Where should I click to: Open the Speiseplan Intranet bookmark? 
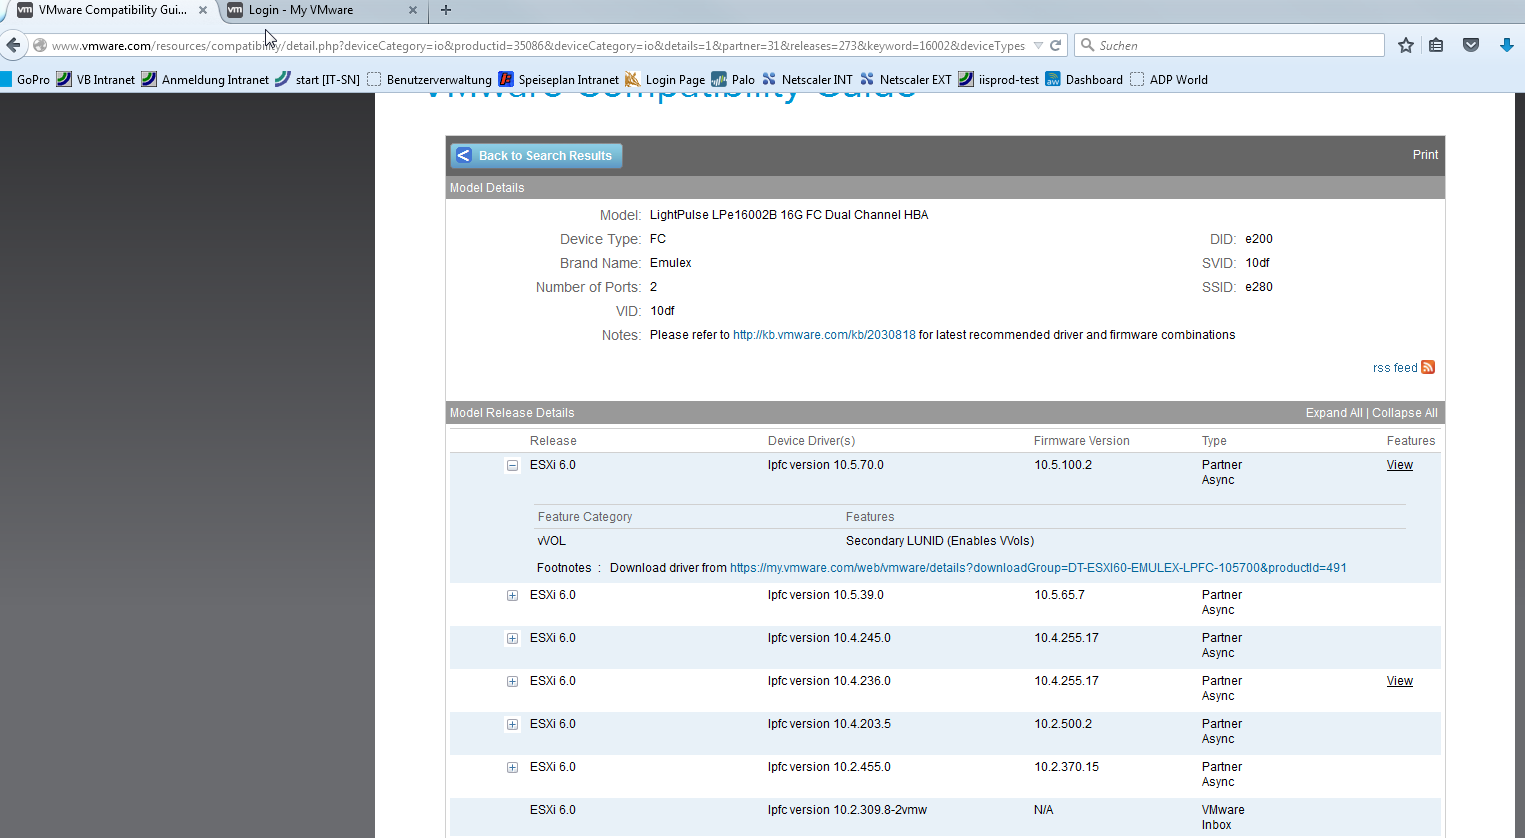558,79
